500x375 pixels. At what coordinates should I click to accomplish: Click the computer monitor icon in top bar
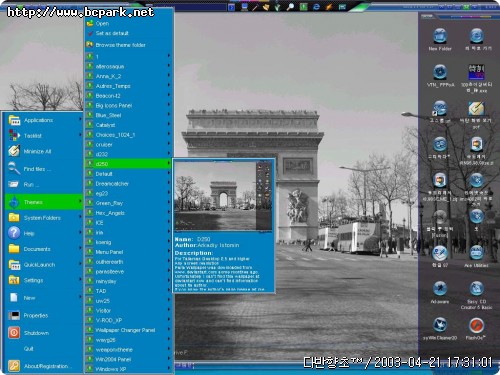244,7
